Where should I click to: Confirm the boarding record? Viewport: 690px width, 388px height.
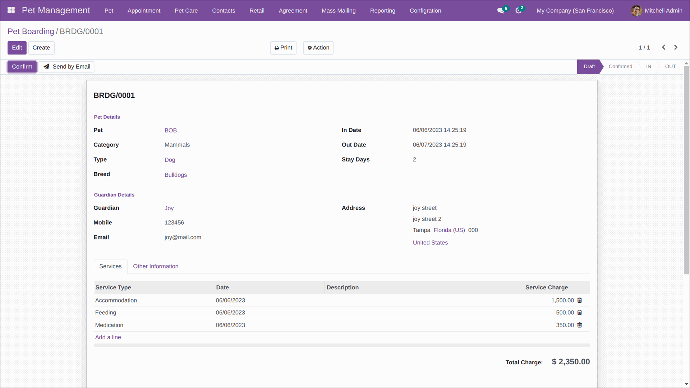pos(22,66)
